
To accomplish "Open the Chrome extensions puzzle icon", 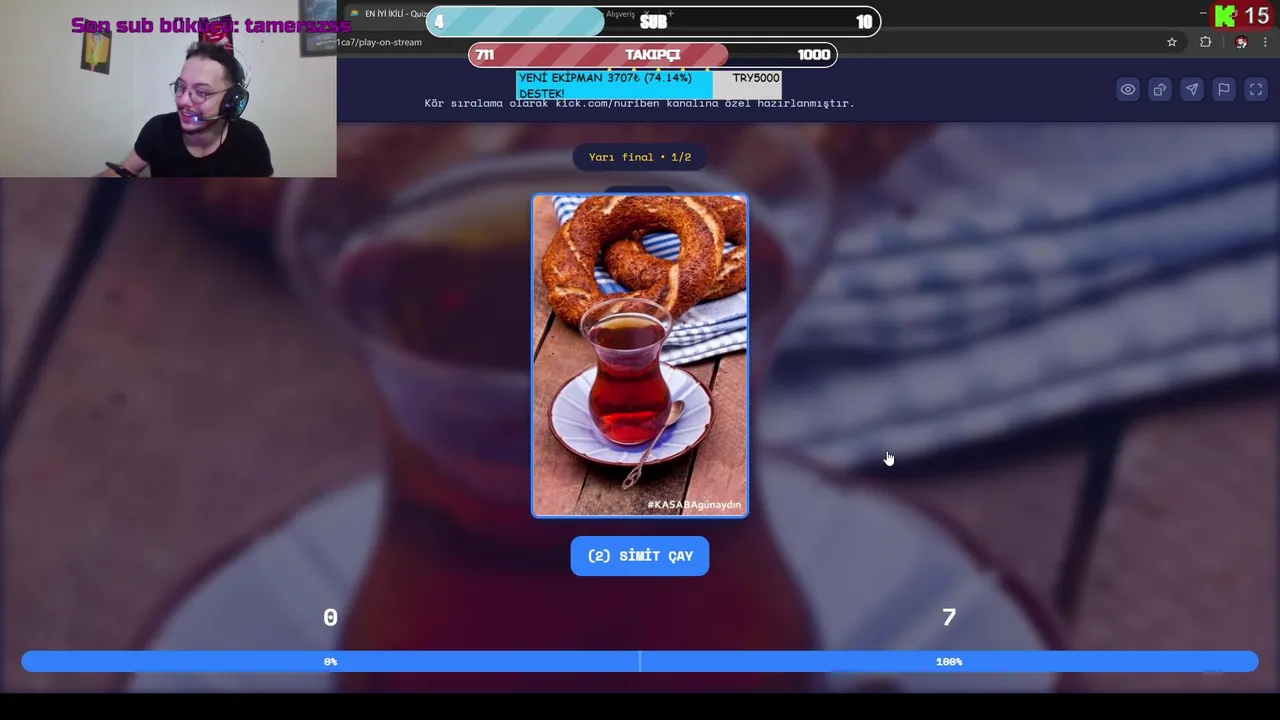I will [1205, 42].
